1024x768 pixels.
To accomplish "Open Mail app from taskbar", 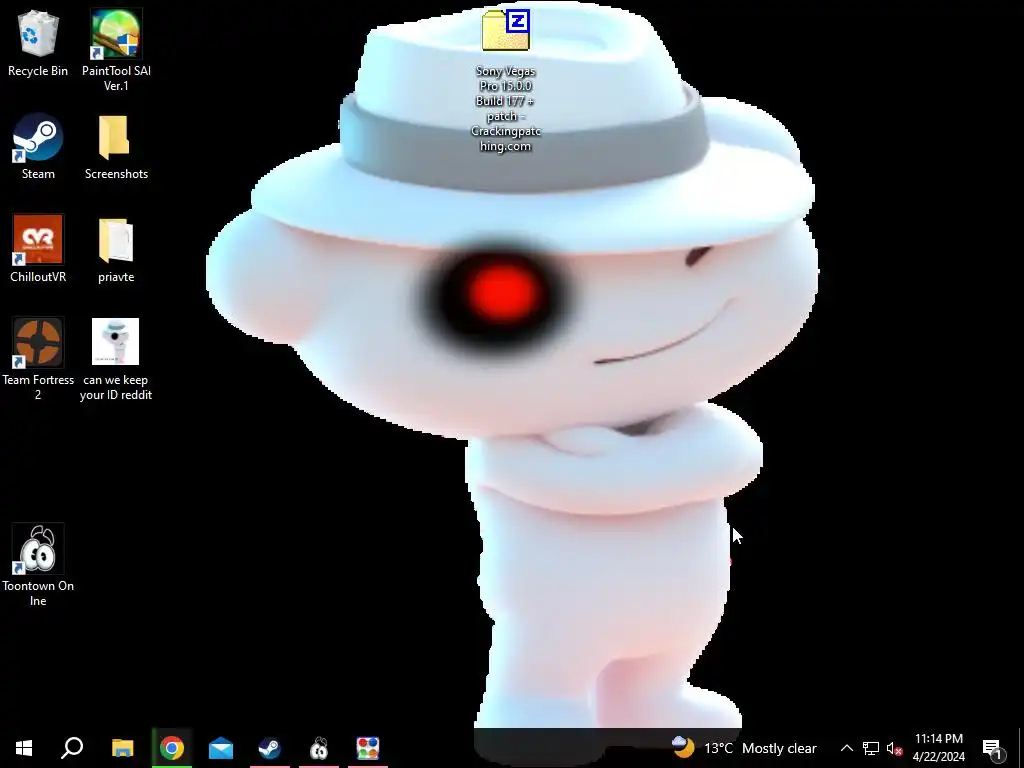I will [x=221, y=748].
